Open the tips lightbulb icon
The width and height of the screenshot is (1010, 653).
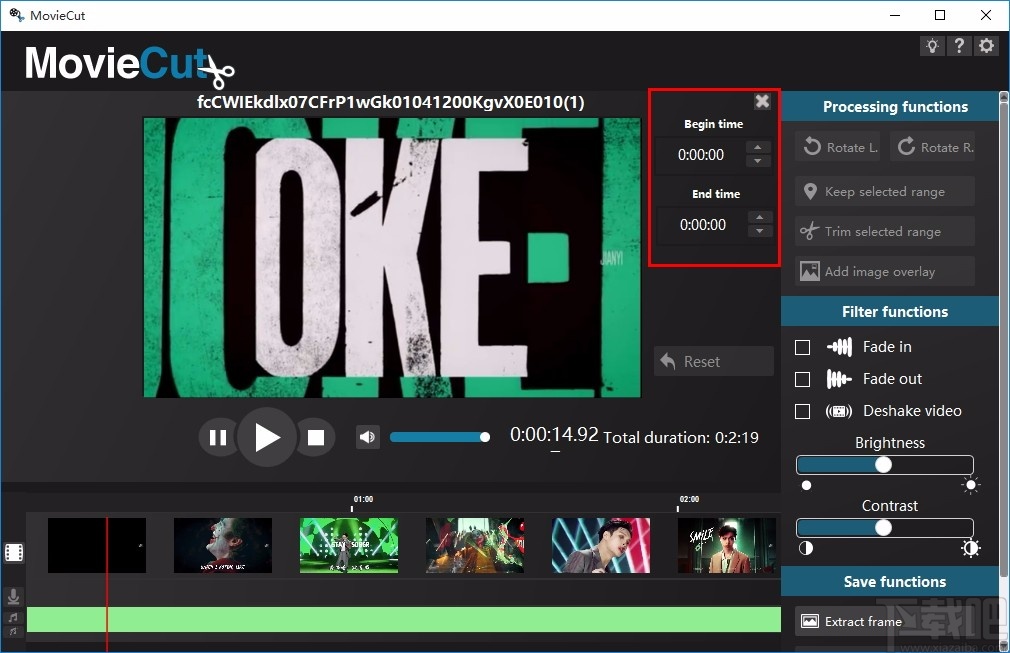click(x=932, y=46)
